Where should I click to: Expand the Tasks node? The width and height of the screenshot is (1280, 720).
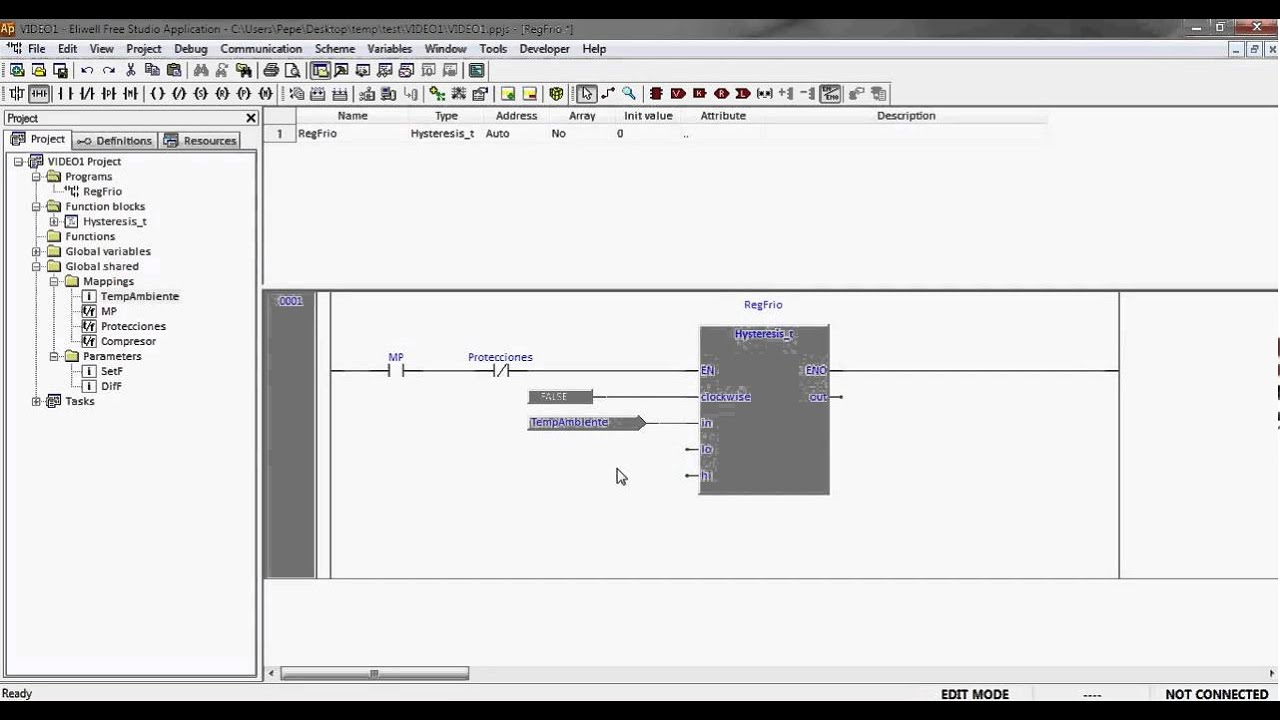36,401
